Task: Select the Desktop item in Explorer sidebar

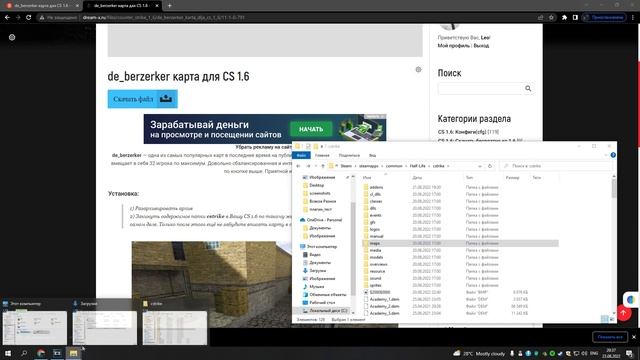Action: [317, 185]
